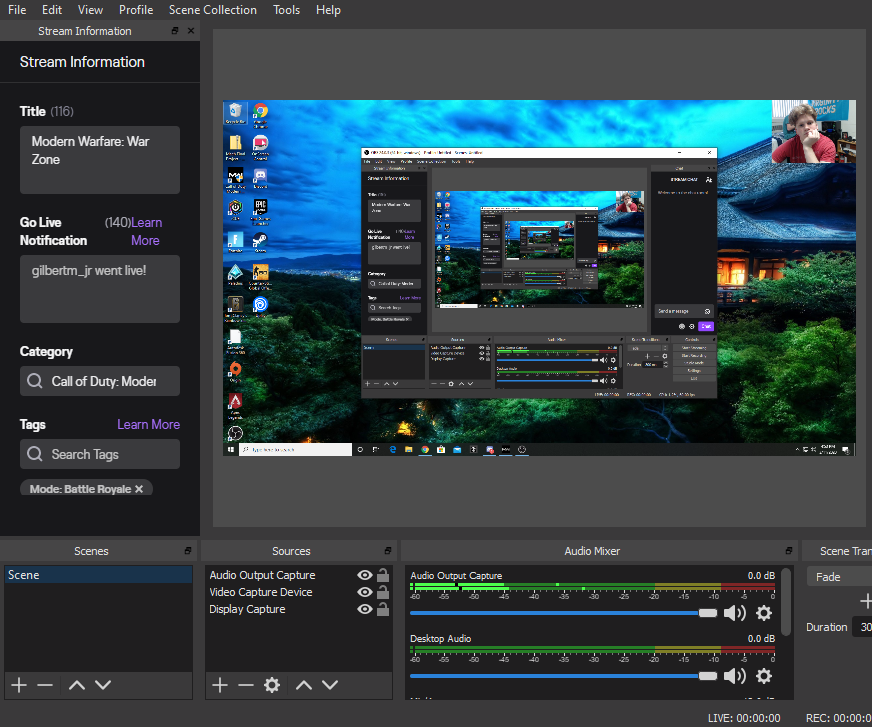Expand the Search Tags field

click(x=100, y=454)
